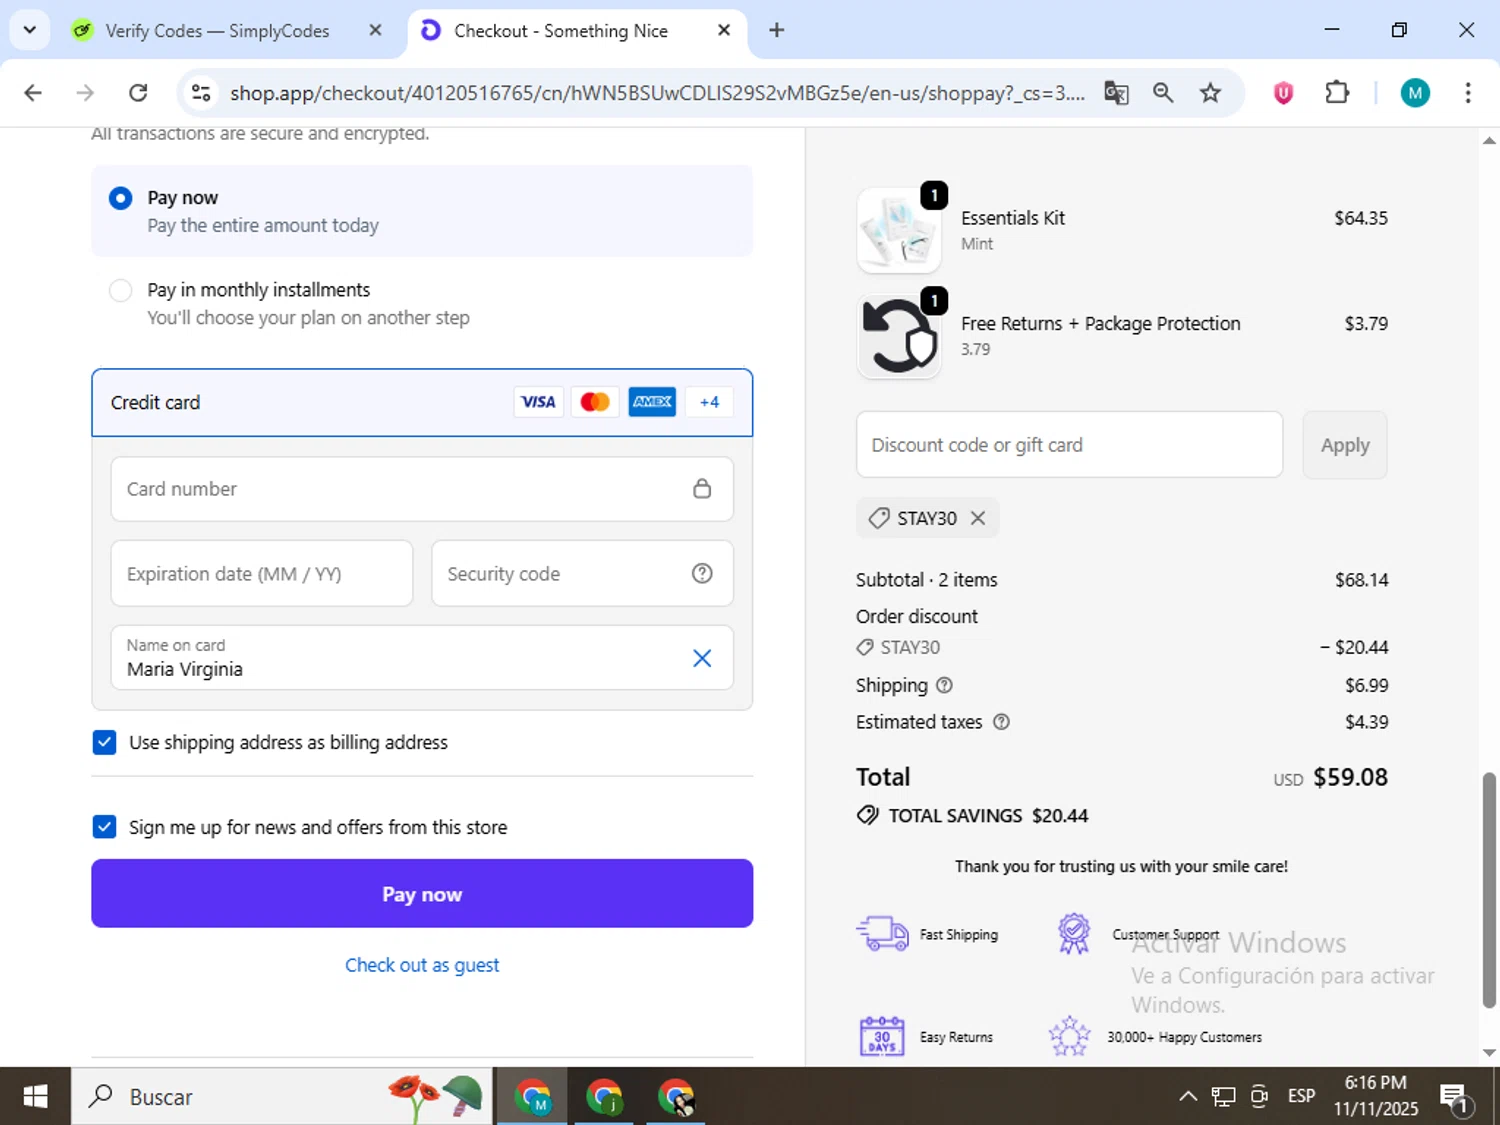Open the Chrome profile M avatar
Image resolution: width=1500 pixels, height=1125 pixels.
pyautogui.click(x=1415, y=93)
